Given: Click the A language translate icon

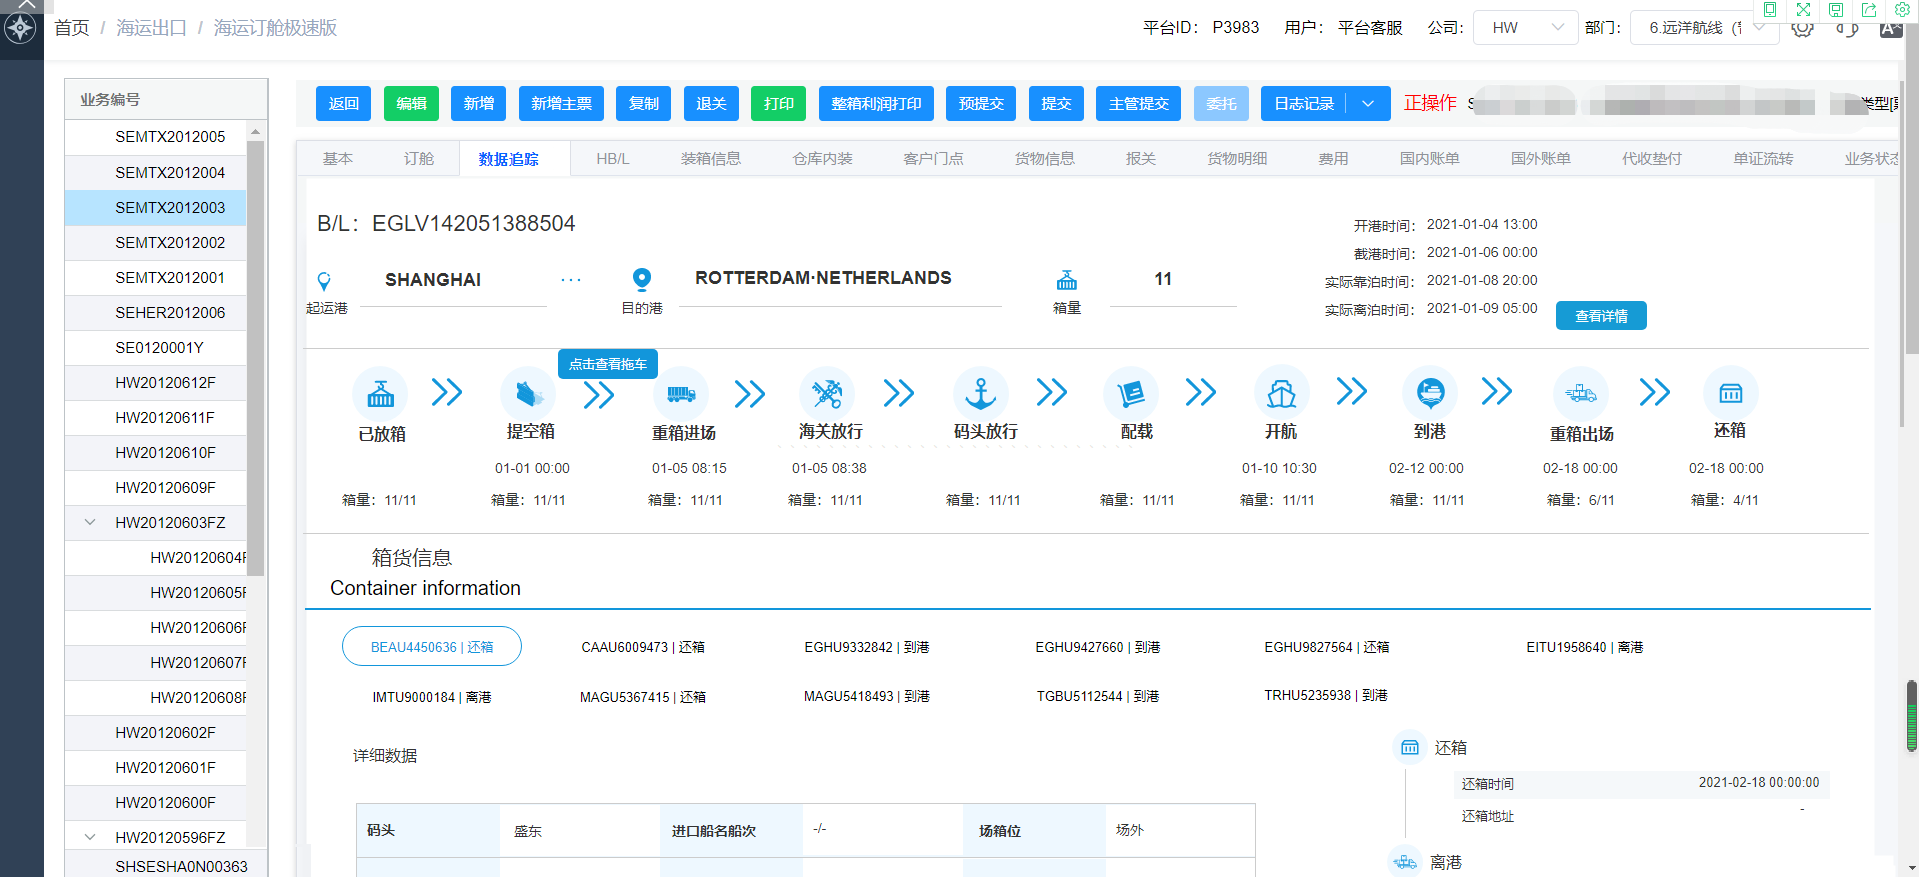Looking at the screenshot, I should point(1890,28).
